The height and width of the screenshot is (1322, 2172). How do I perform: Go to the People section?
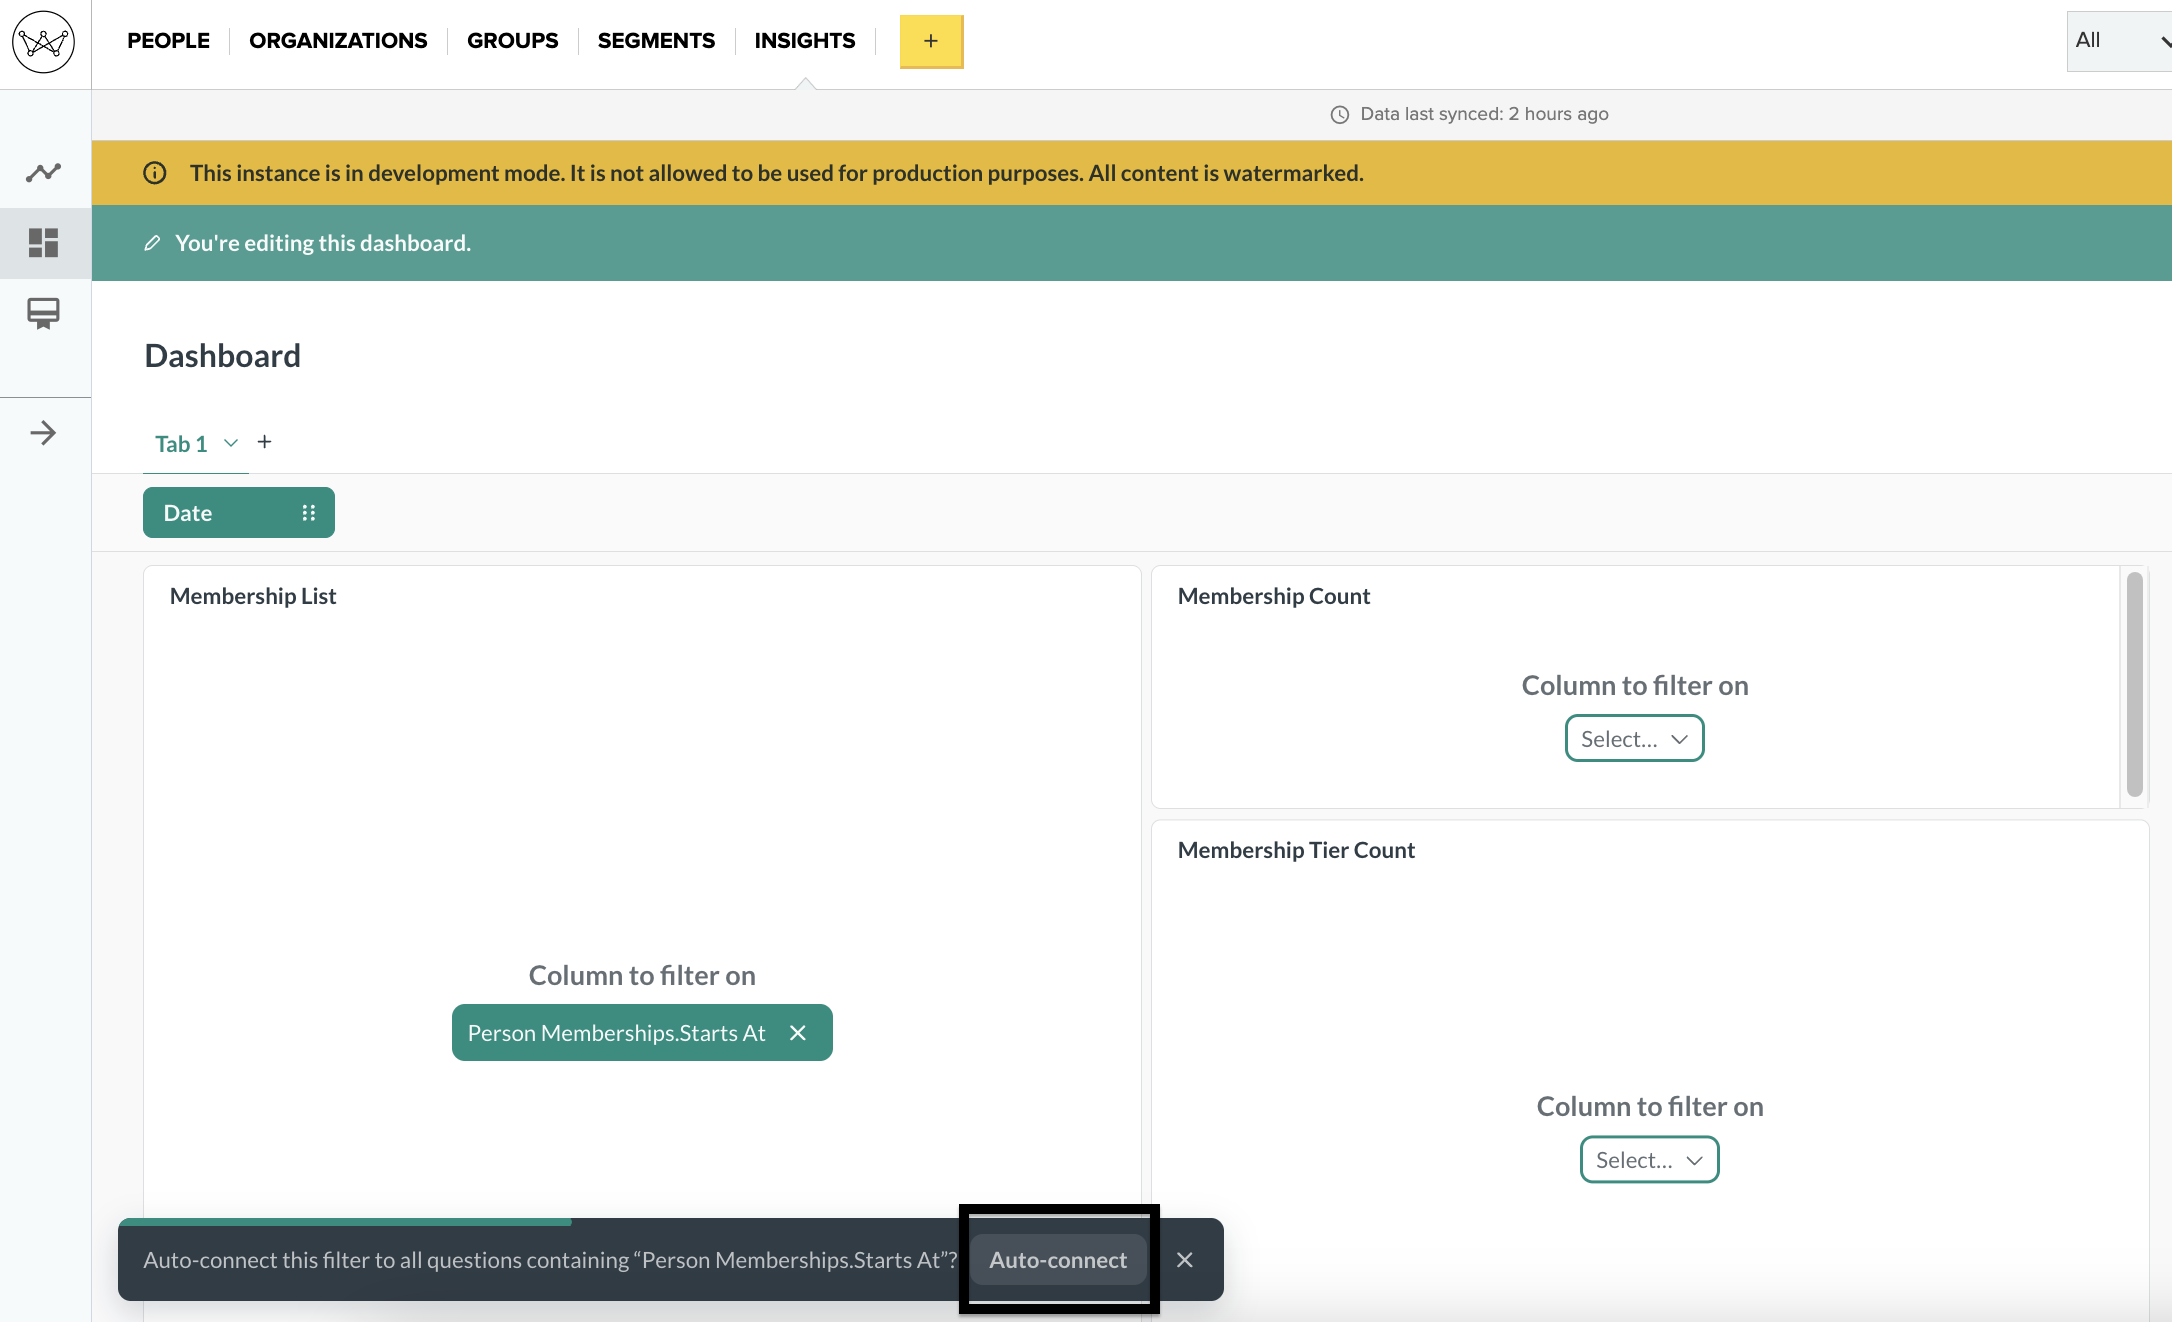pyautogui.click(x=168, y=41)
